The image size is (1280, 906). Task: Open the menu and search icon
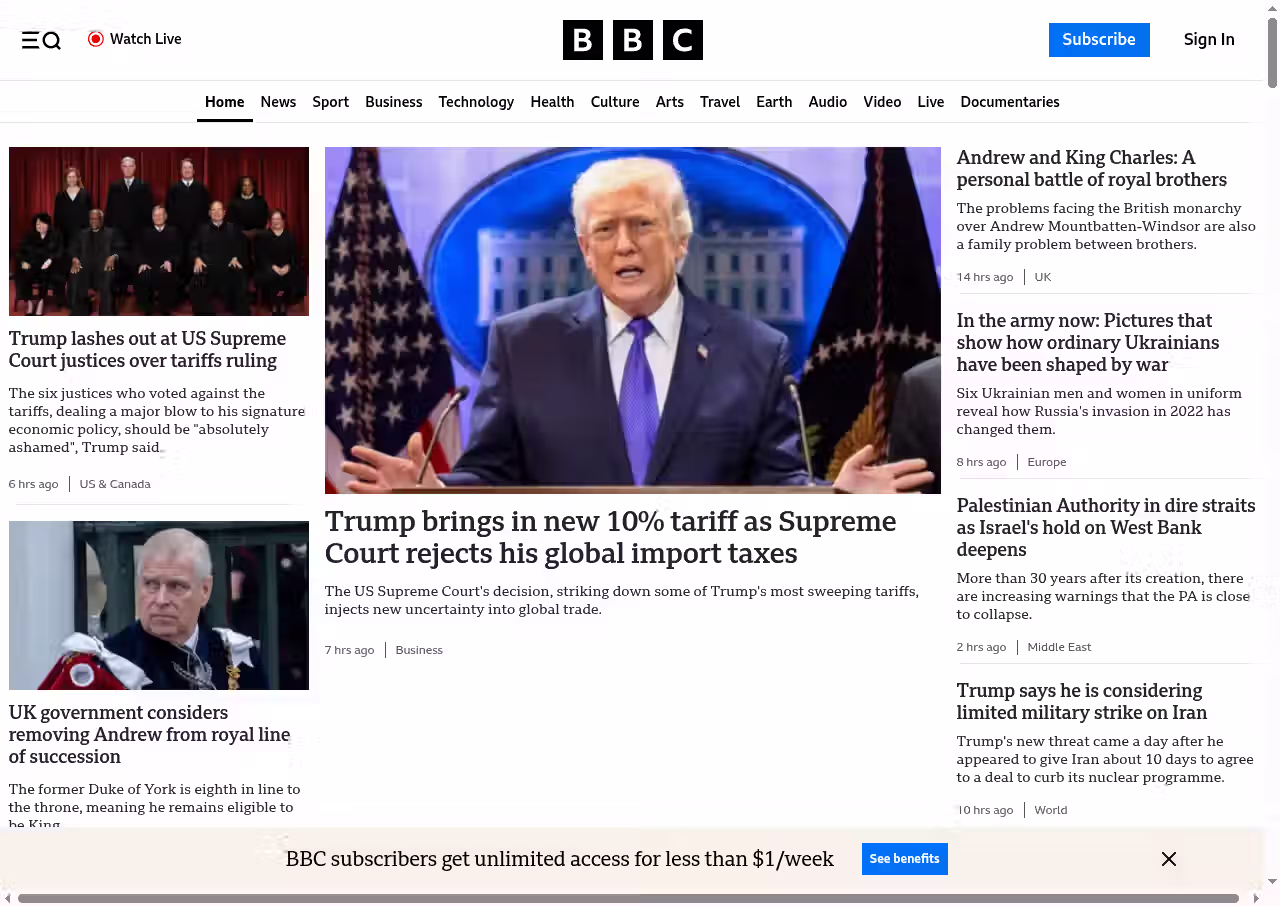pyautogui.click(x=41, y=40)
